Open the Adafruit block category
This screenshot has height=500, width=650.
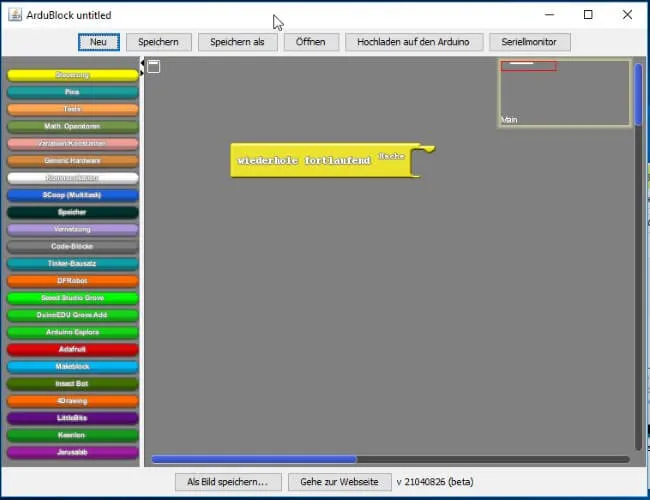coord(73,349)
